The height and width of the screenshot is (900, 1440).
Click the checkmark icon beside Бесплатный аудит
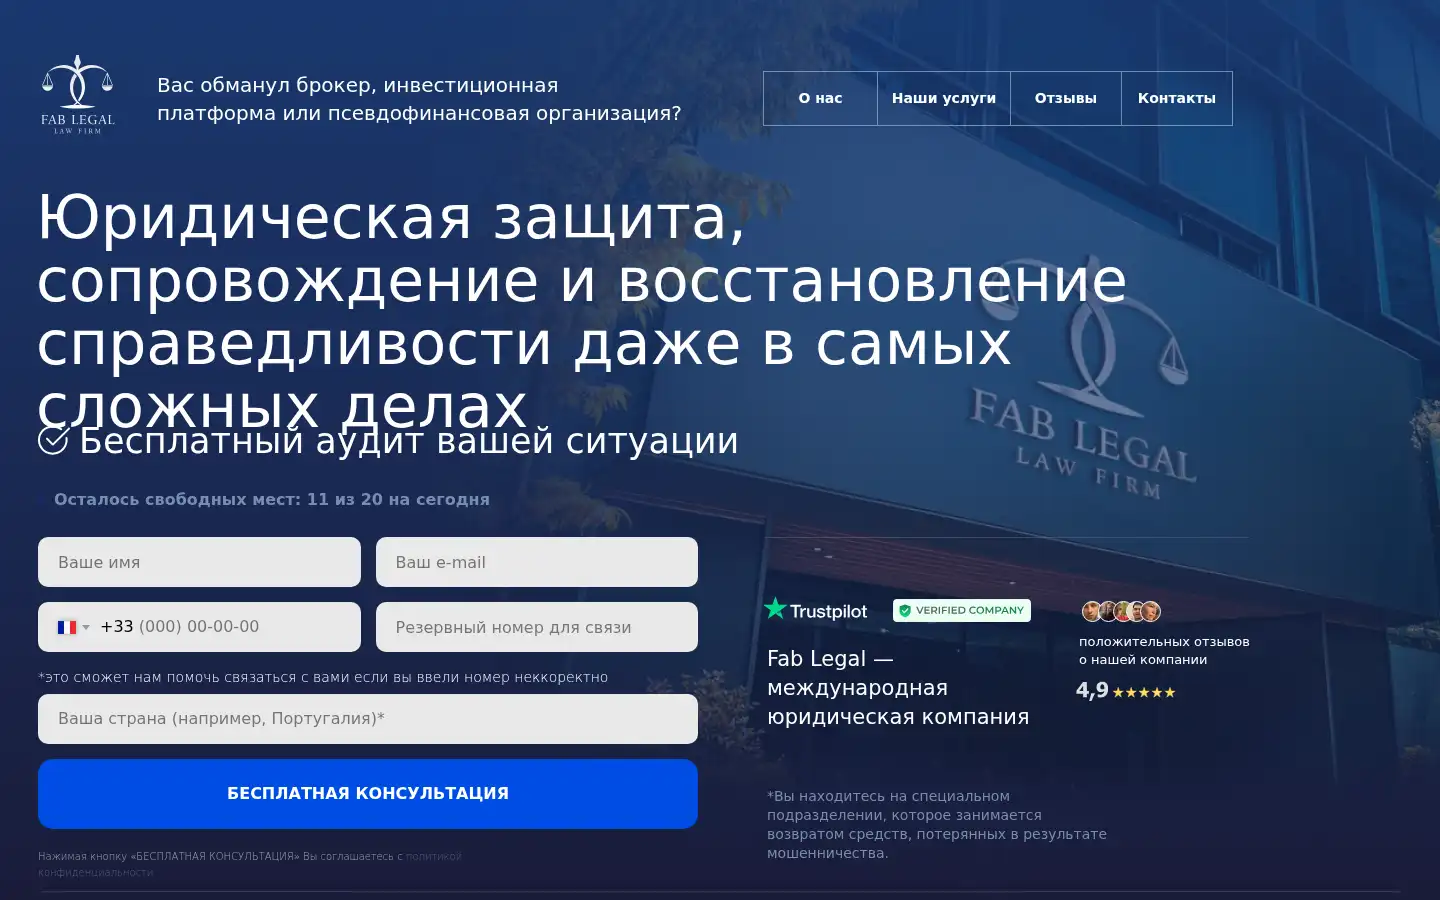click(53, 440)
